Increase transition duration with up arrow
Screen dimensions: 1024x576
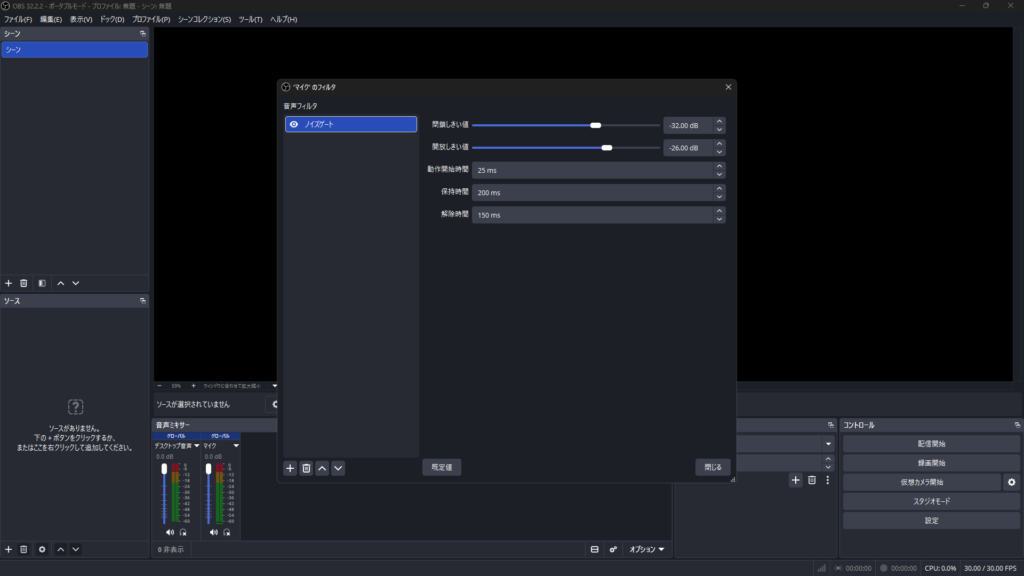click(x=828, y=459)
